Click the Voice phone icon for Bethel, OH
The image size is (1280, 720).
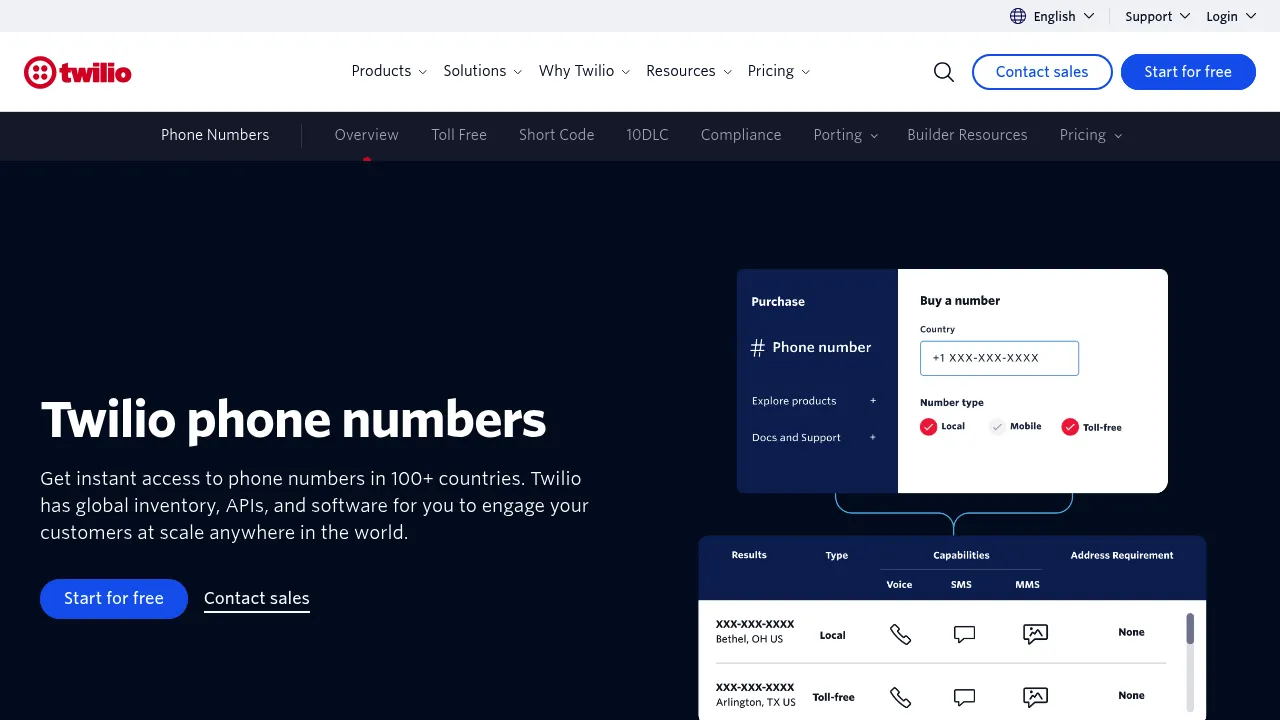(x=900, y=634)
